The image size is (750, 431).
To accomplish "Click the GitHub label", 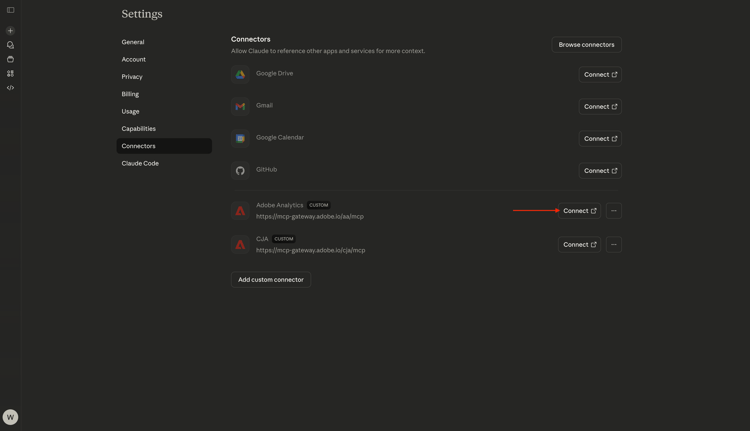I will click(x=266, y=169).
